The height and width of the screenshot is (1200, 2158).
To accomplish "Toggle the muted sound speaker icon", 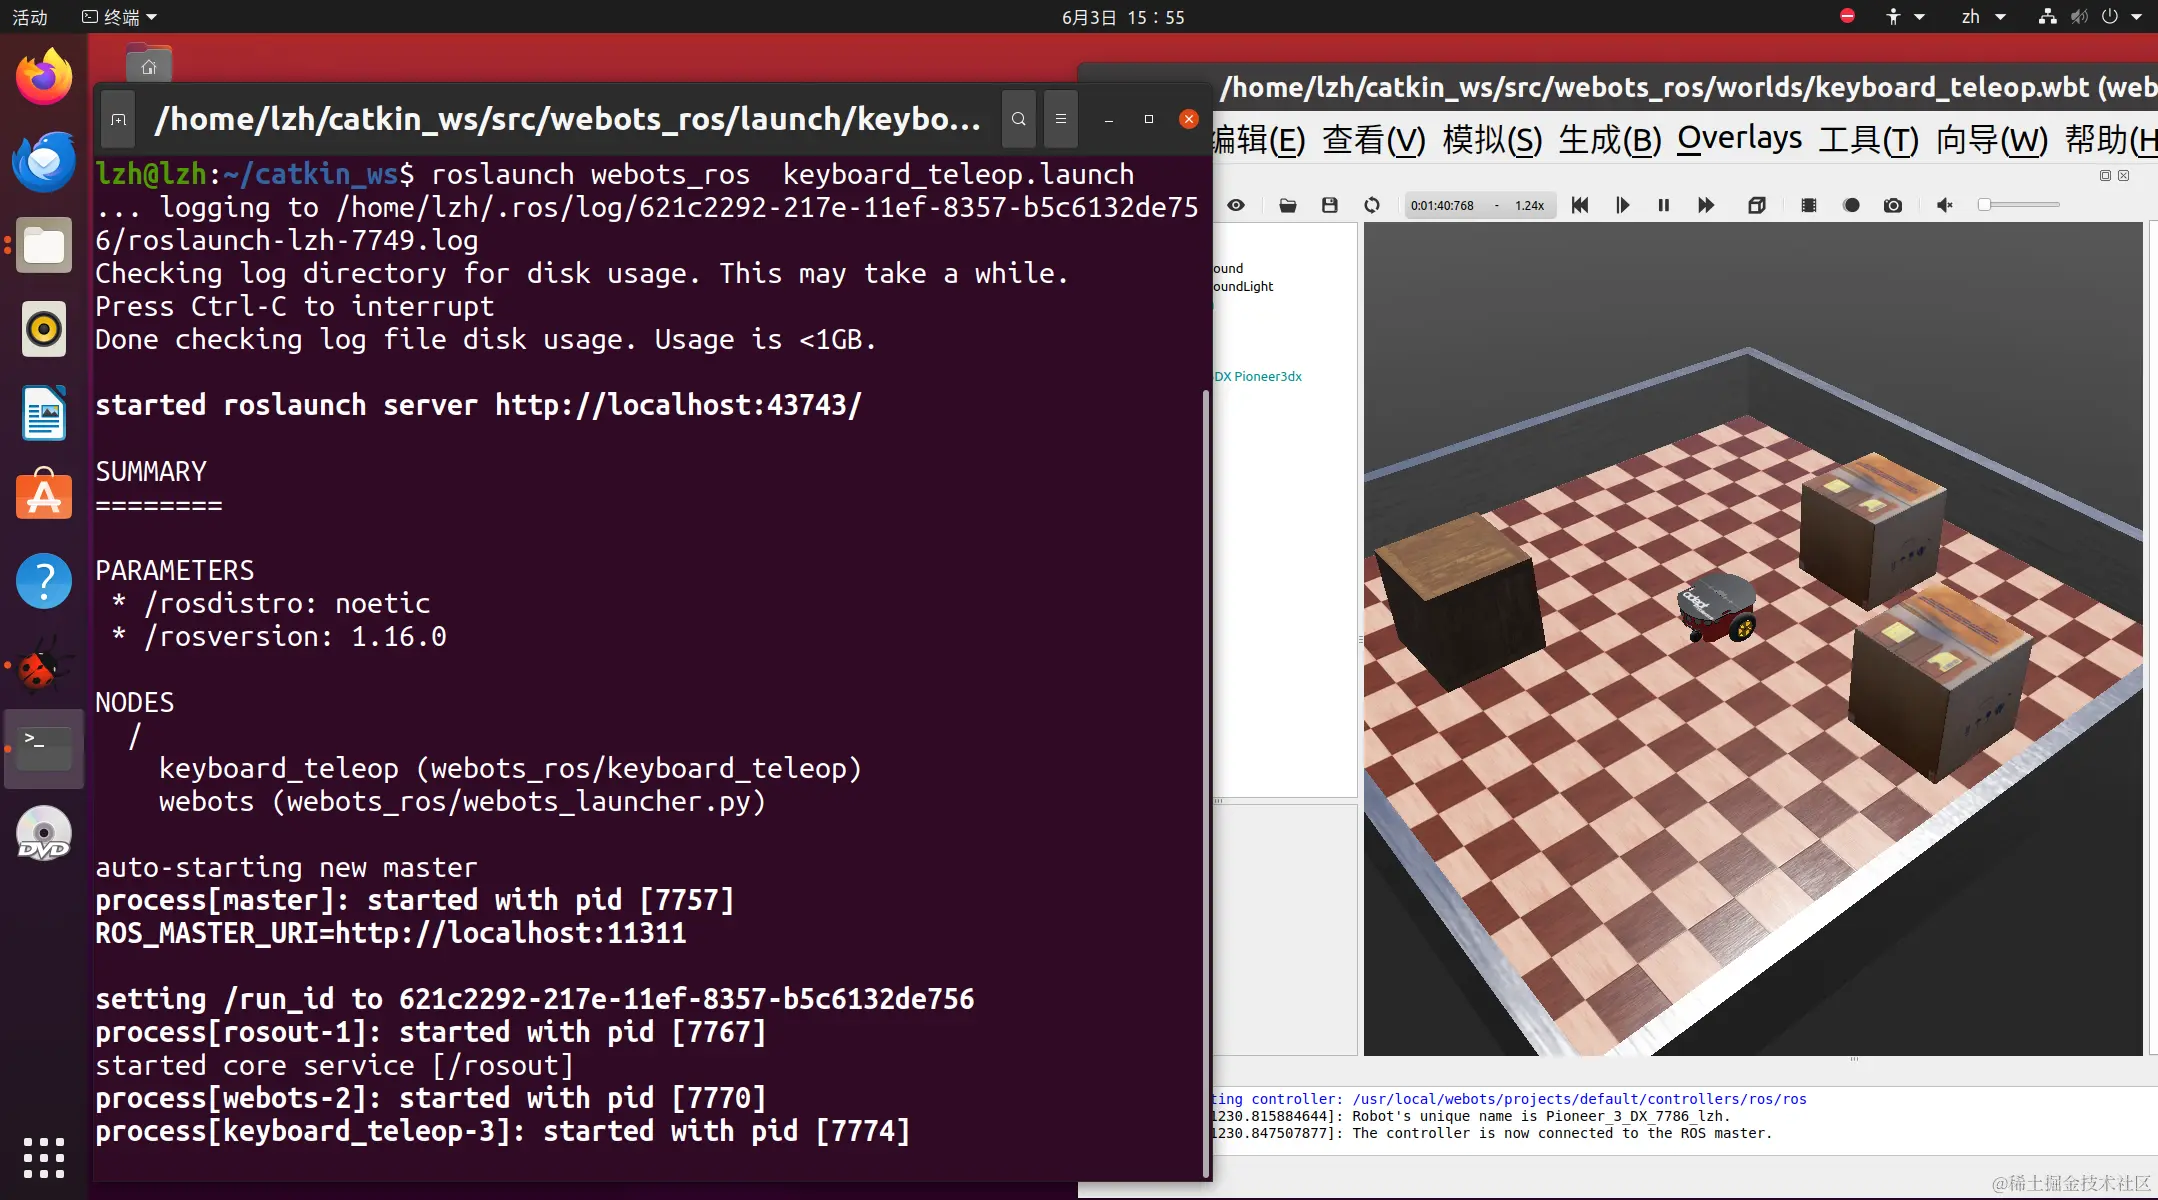I will tap(1945, 205).
